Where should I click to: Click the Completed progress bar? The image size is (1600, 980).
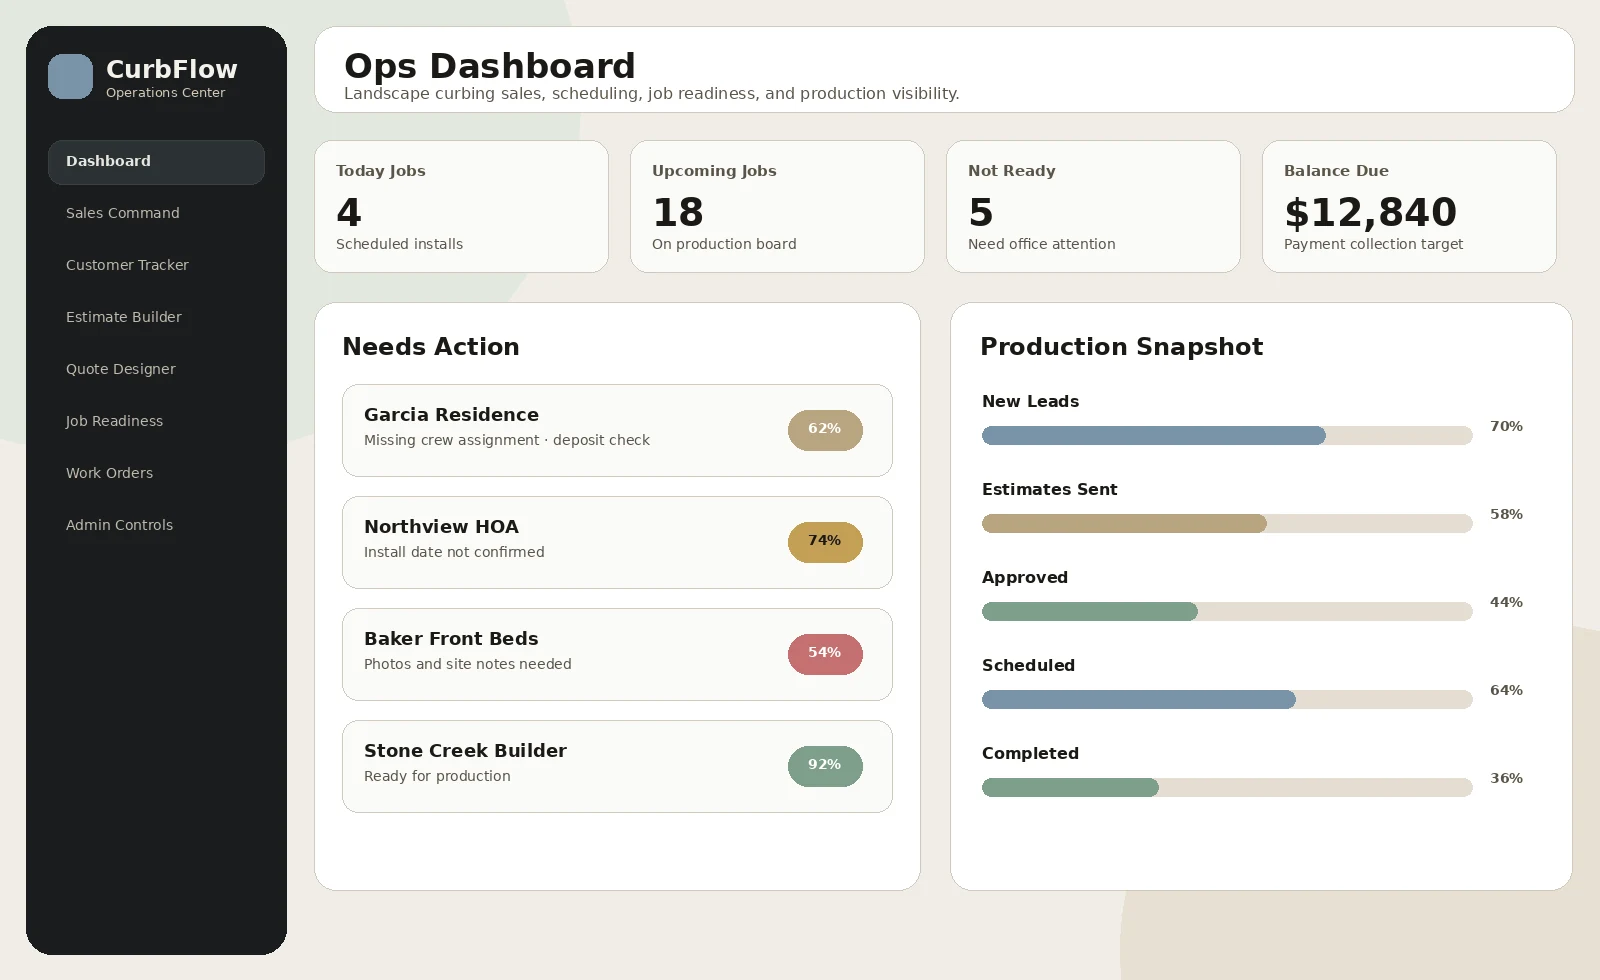pos(1227,787)
